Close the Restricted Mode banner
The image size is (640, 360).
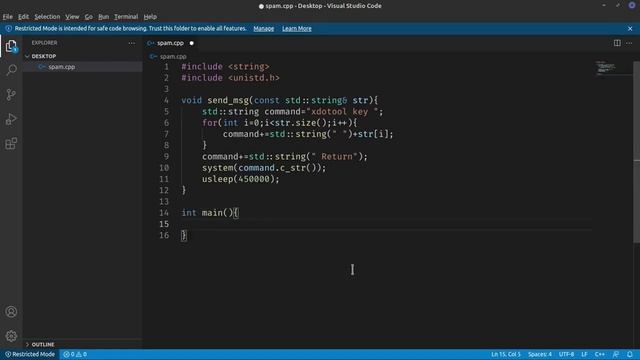click(630, 29)
